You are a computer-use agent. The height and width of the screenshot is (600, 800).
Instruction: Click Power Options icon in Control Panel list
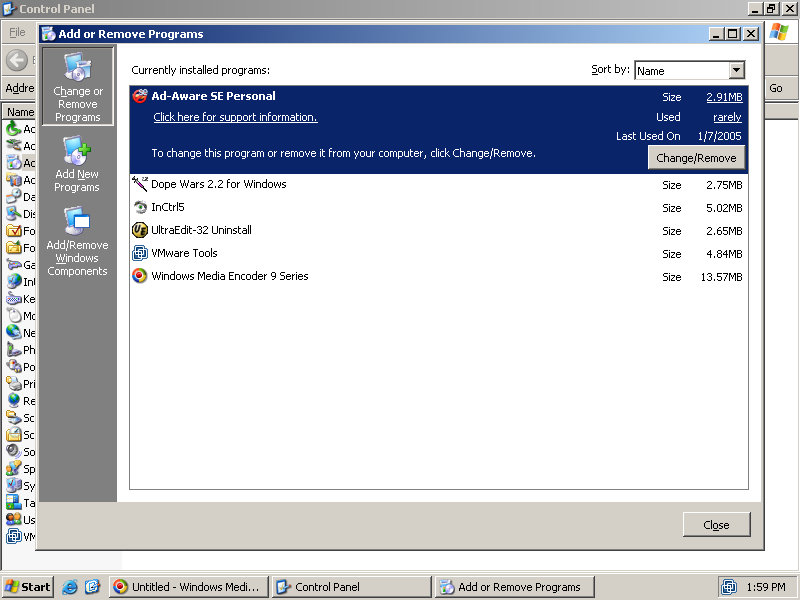(14, 367)
